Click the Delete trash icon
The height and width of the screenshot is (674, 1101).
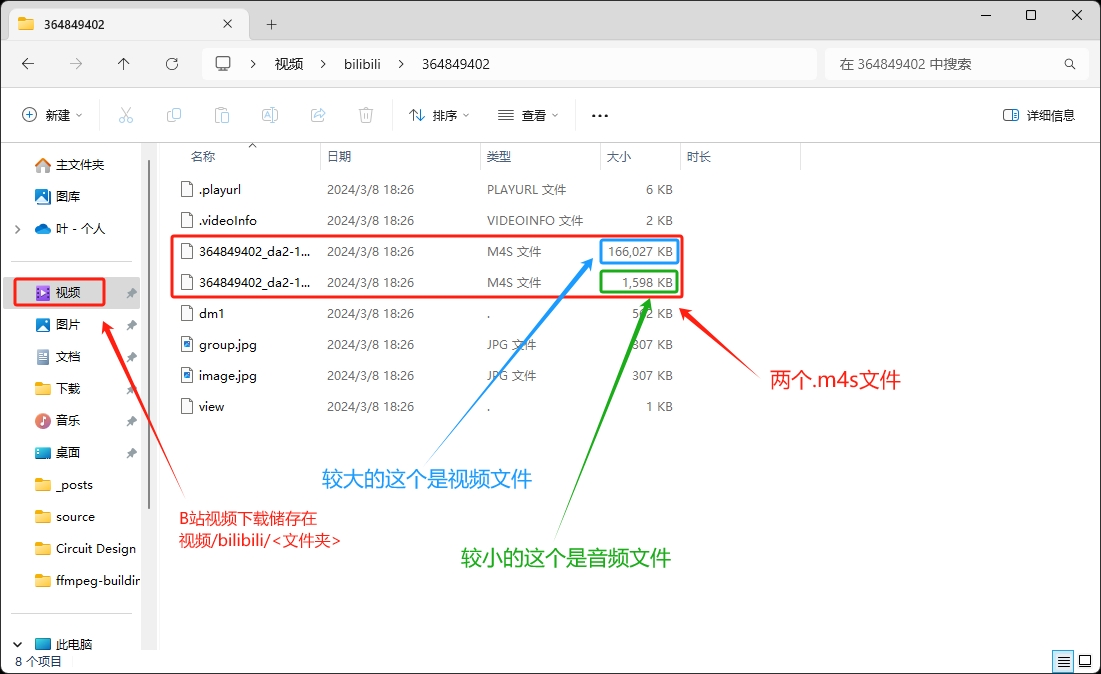point(366,115)
